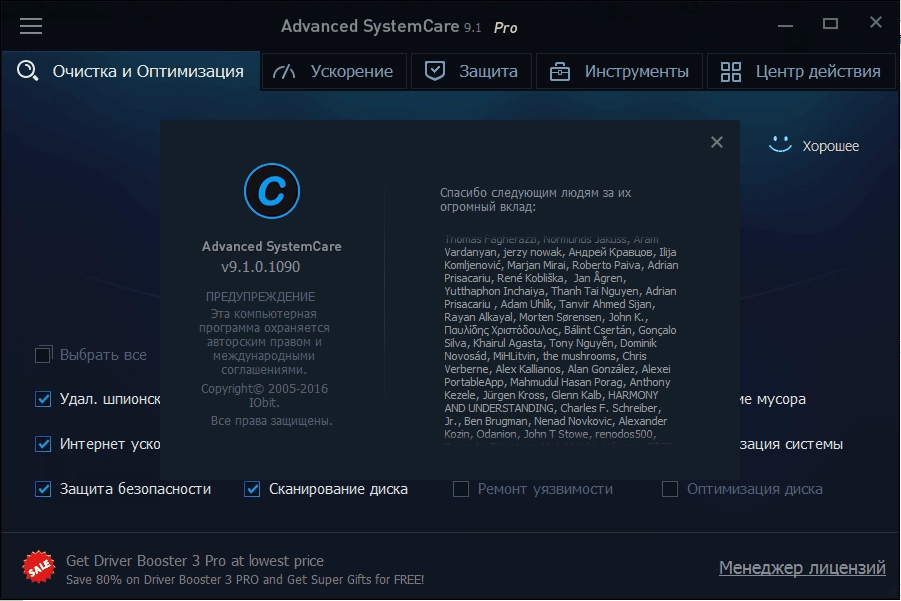Click the ПРЕДУПРЕЖДЕНИЕ heading
This screenshot has height=601, width=901.
260,297
